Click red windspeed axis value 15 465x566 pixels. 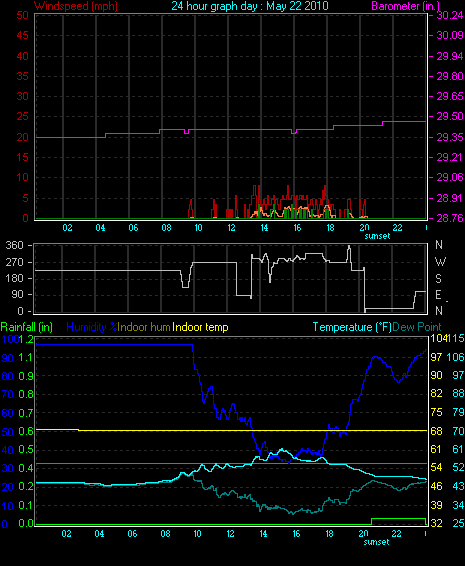point(22,157)
